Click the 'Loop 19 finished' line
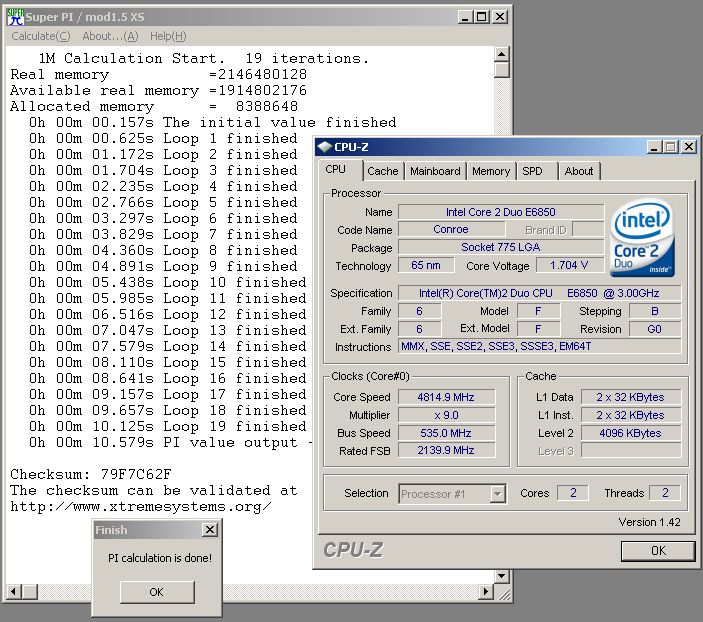The height and width of the screenshot is (622, 703). pos(168,426)
